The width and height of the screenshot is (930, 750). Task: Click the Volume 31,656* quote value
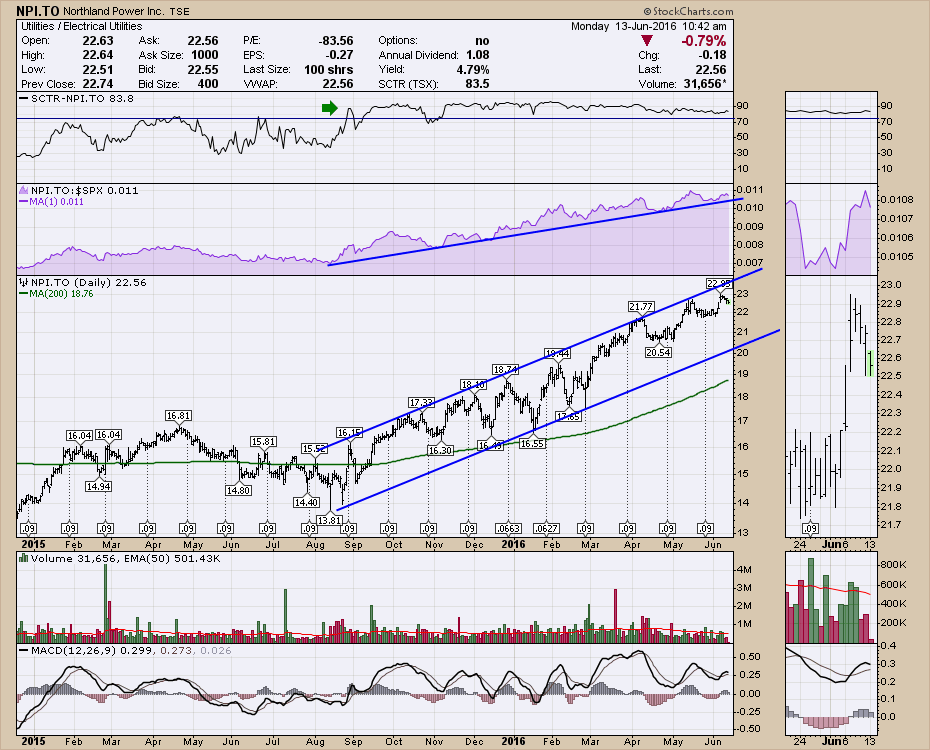[705, 84]
